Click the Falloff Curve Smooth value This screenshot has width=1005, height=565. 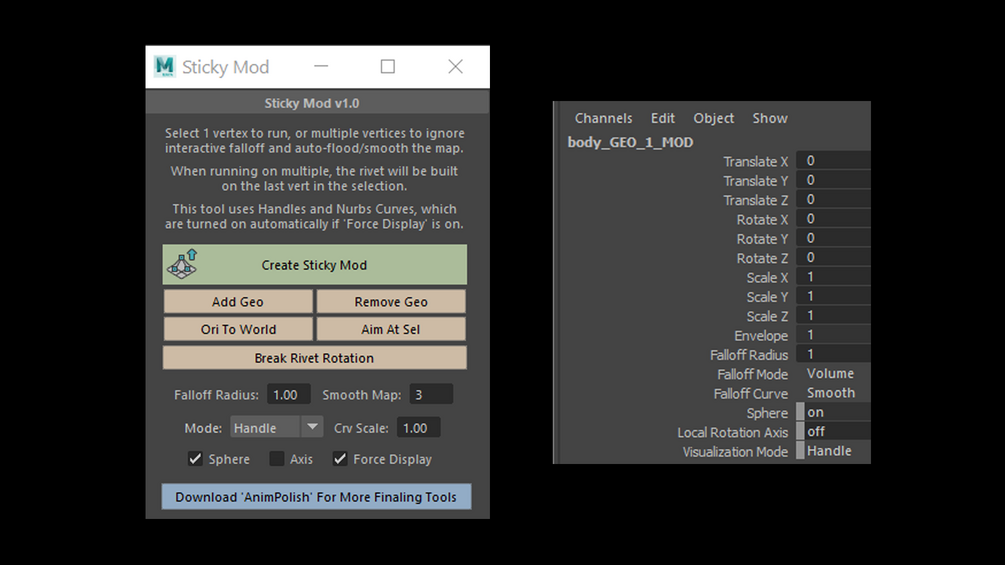point(831,393)
